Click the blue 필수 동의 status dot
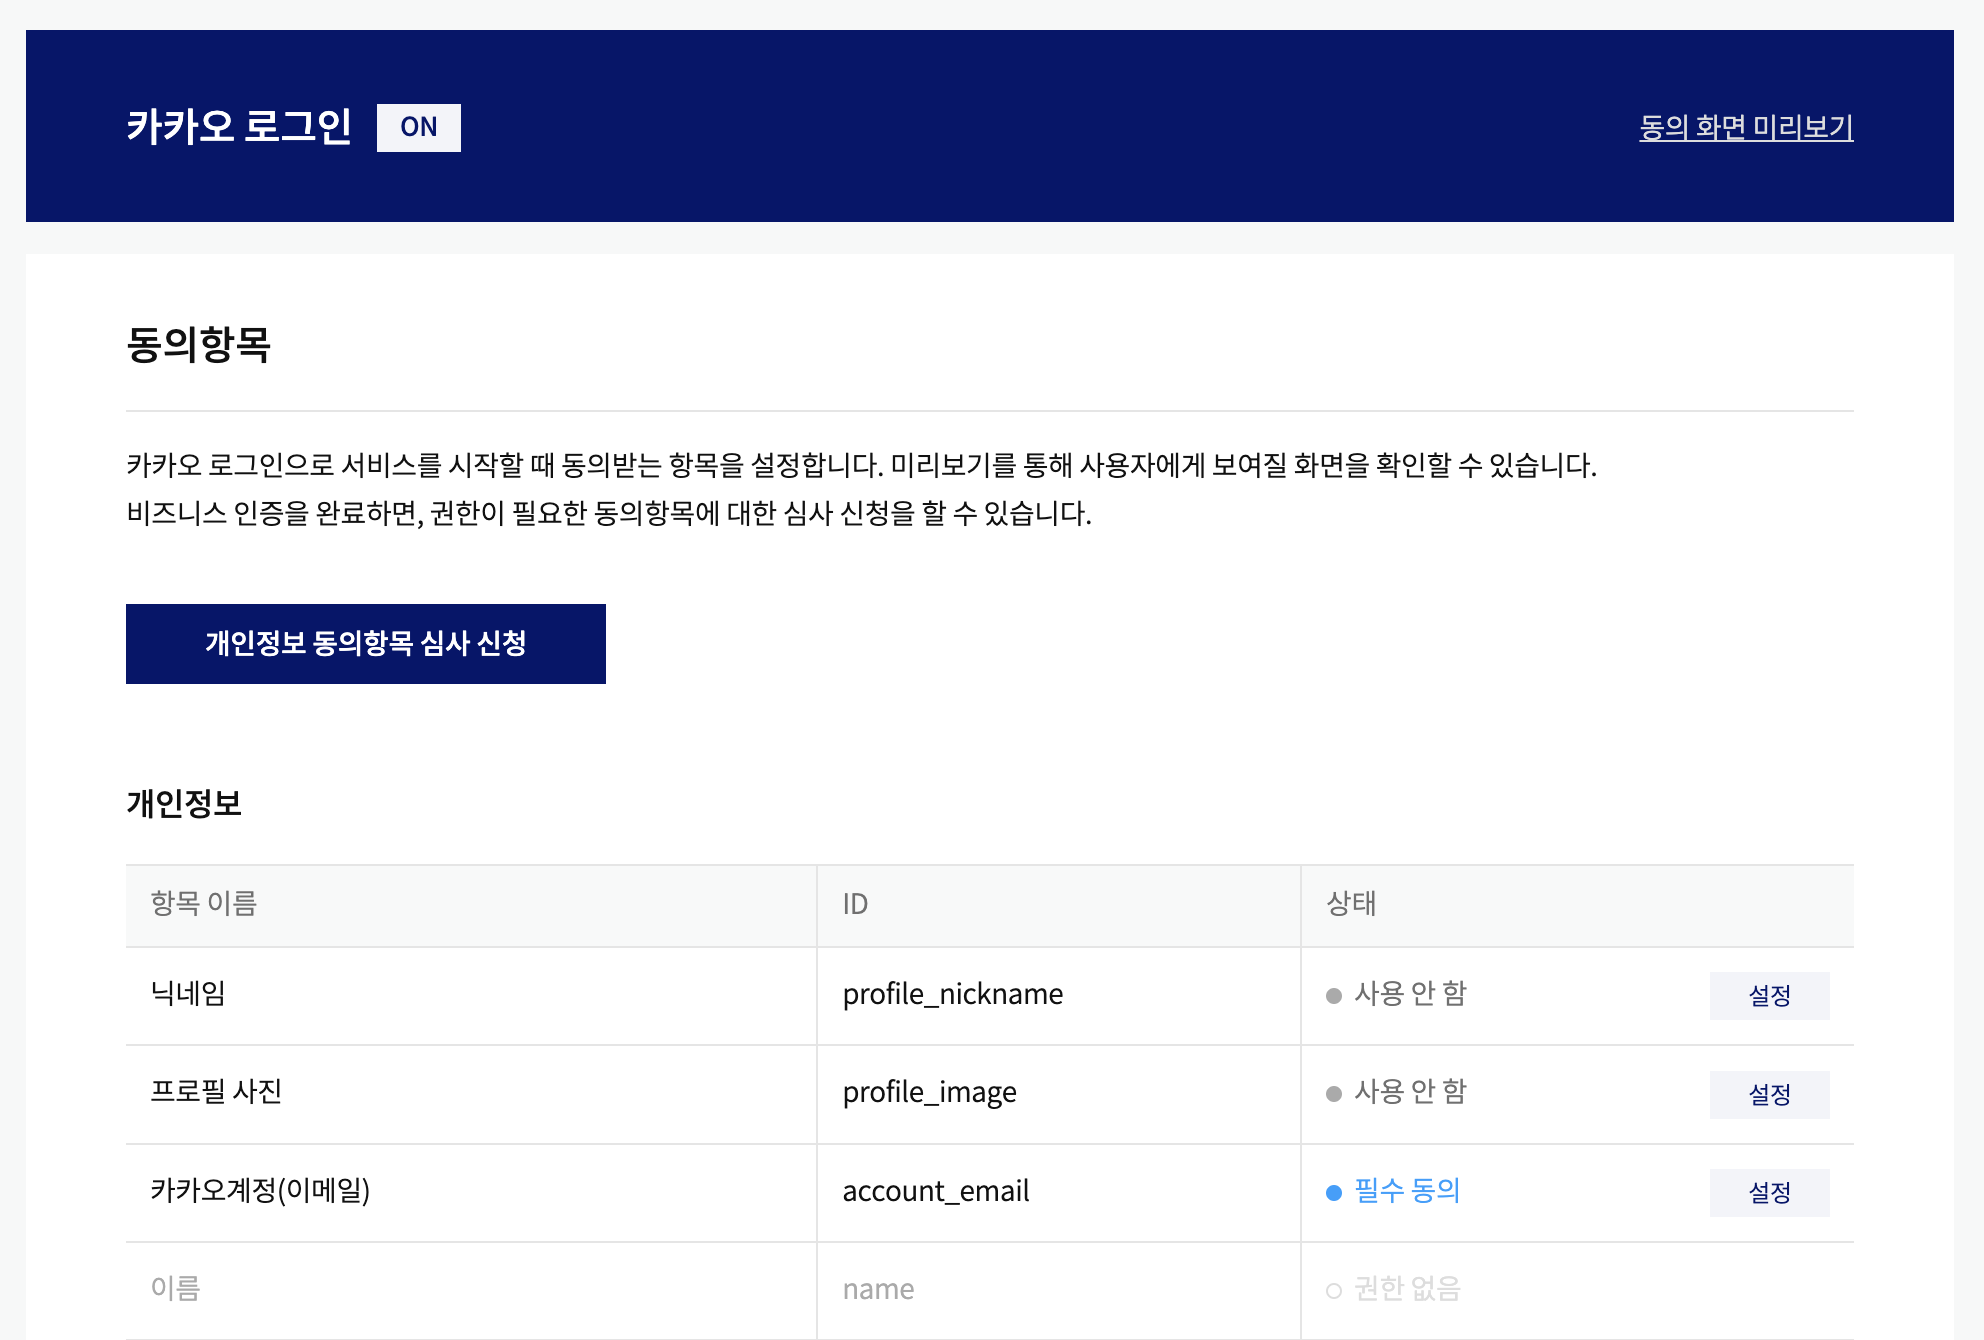The width and height of the screenshot is (1984, 1340). 1333,1192
